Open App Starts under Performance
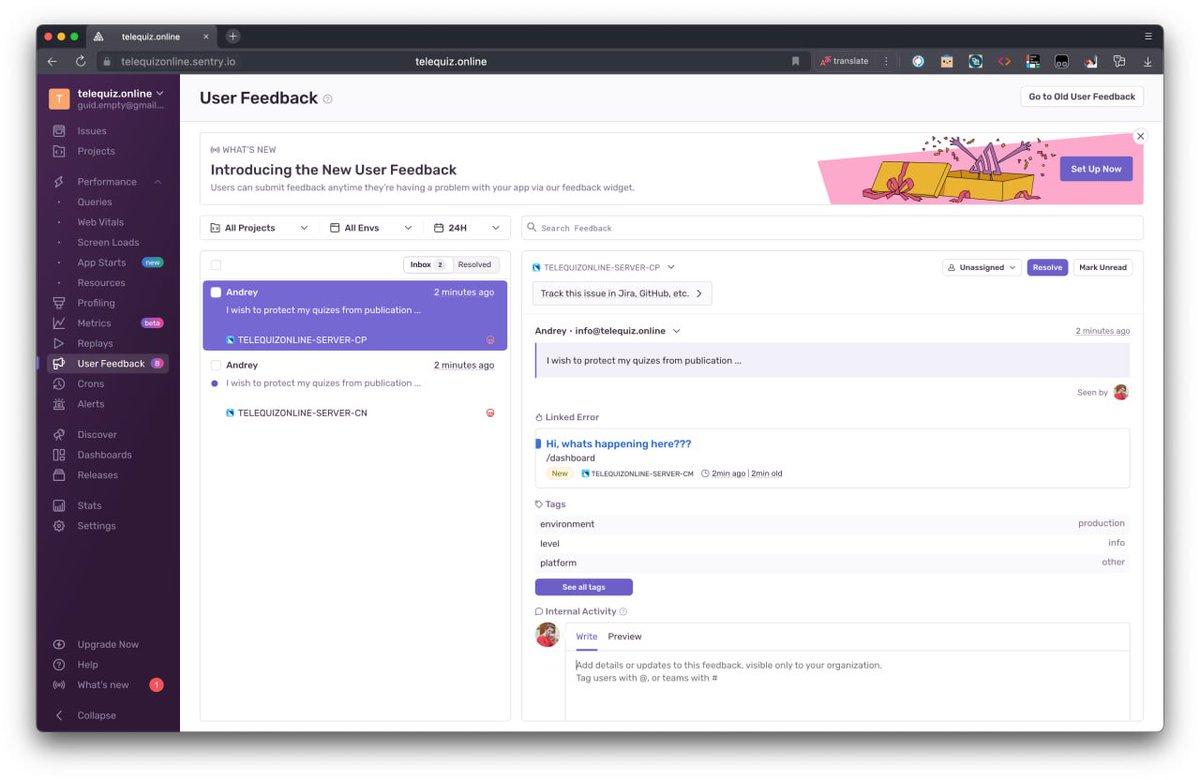This screenshot has width=1200, height=780. 102,263
